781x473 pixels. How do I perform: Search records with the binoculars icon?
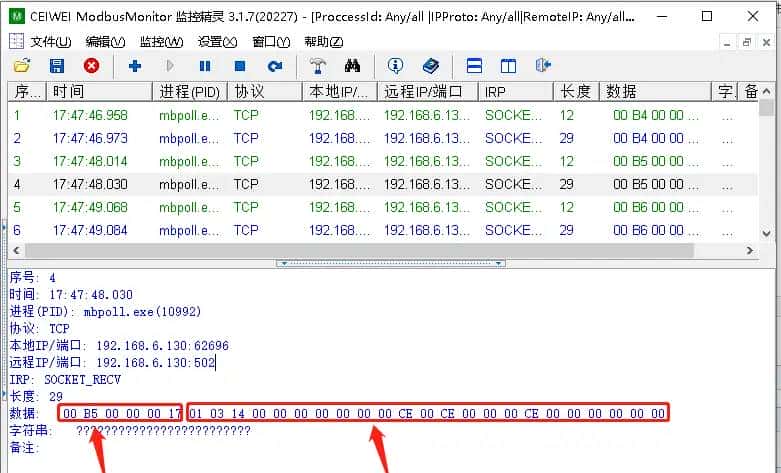pos(352,66)
